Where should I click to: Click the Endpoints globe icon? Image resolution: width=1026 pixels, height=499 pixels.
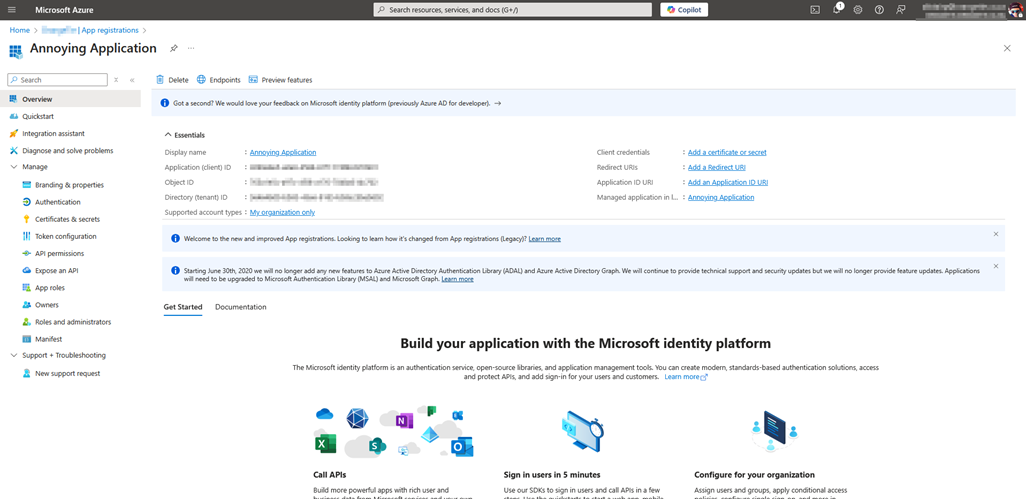pyautogui.click(x=201, y=80)
